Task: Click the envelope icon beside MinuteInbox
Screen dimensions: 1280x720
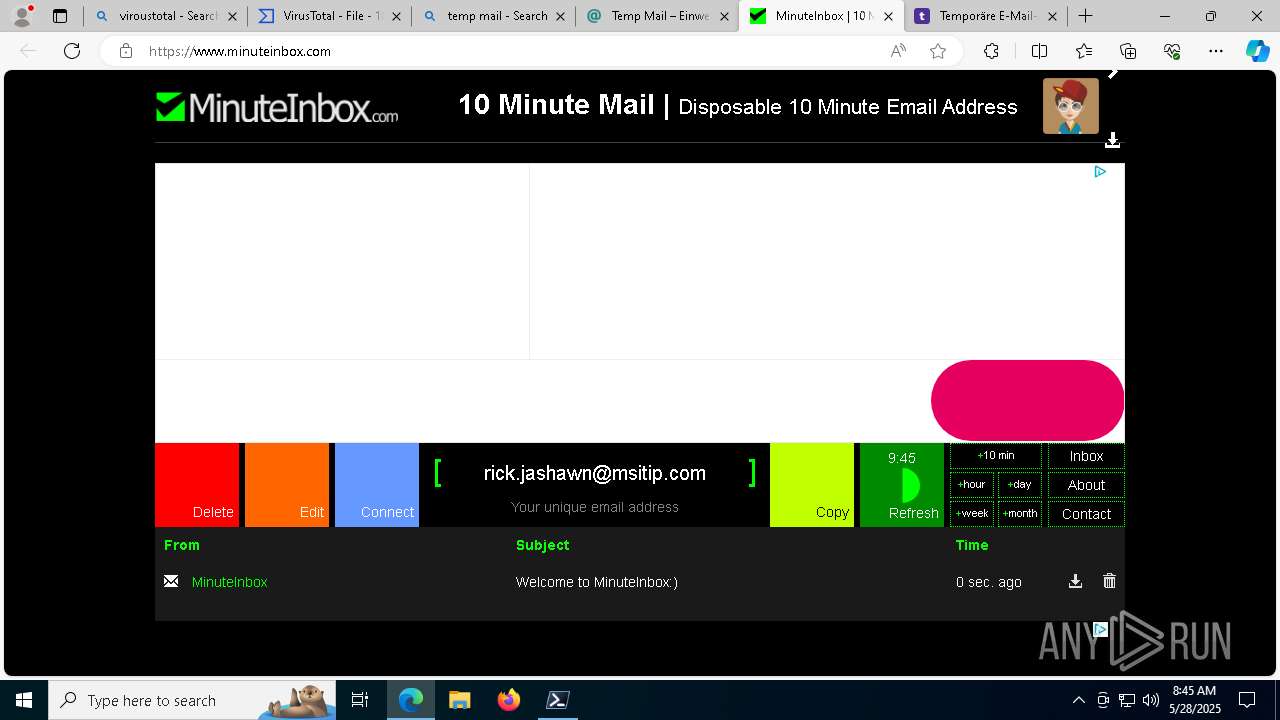Action: pos(171,581)
